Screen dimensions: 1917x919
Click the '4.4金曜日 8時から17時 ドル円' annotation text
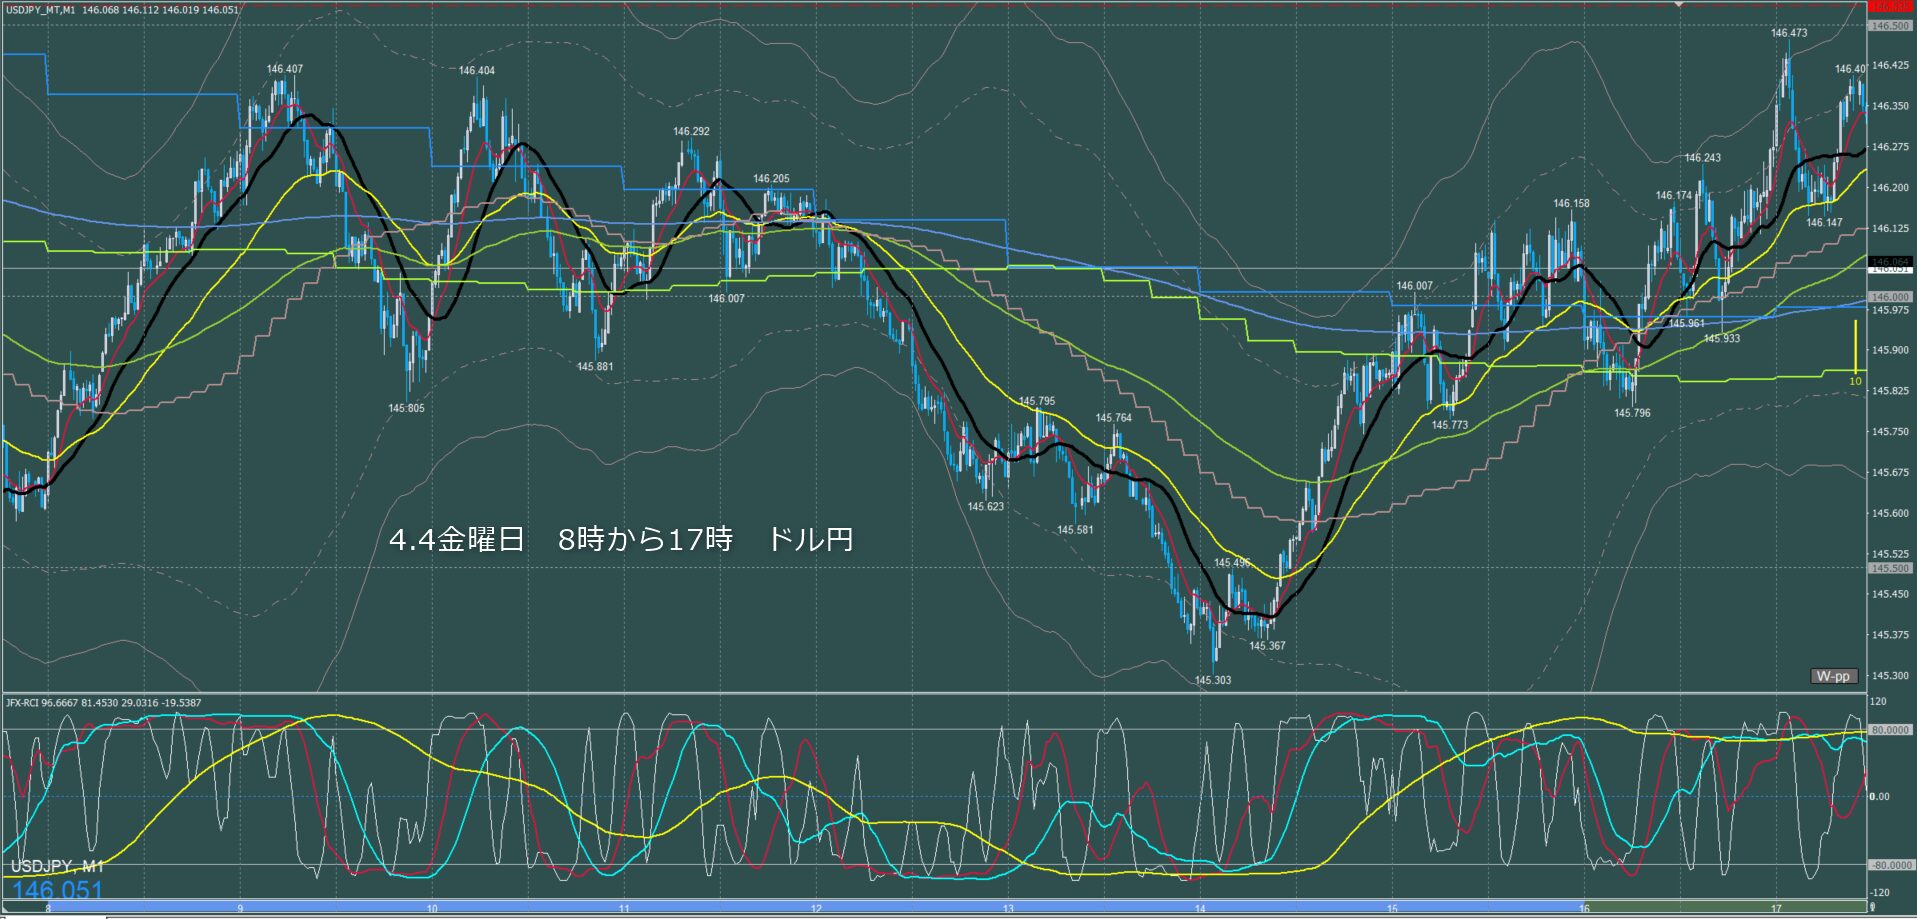(x=621, y=540)
